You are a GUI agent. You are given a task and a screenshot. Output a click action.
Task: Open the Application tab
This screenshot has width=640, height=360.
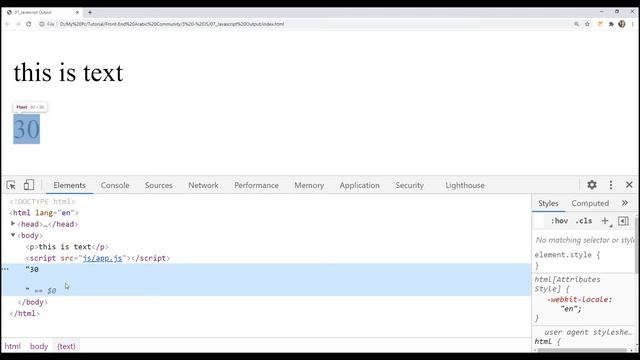(x=360, y=185)
